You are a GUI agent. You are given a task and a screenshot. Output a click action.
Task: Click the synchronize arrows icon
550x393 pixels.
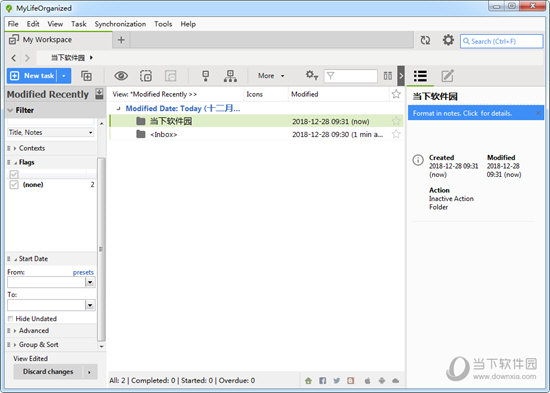[425, 40]
